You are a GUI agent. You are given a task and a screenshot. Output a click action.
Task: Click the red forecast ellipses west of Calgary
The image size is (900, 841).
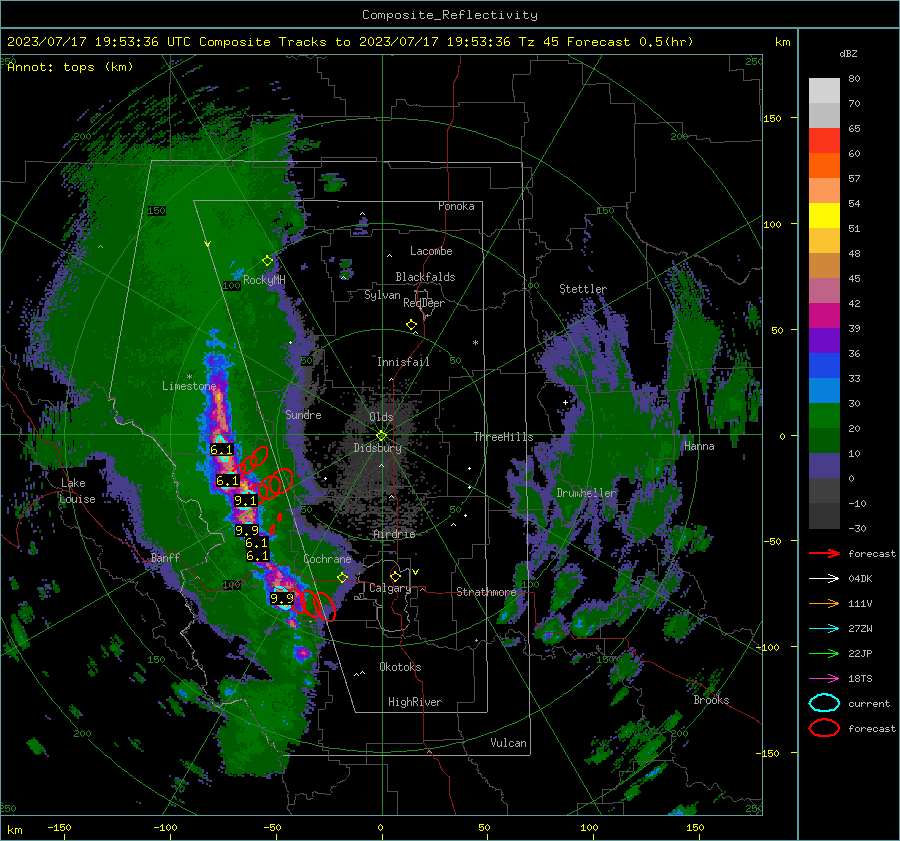pos(316,604)
